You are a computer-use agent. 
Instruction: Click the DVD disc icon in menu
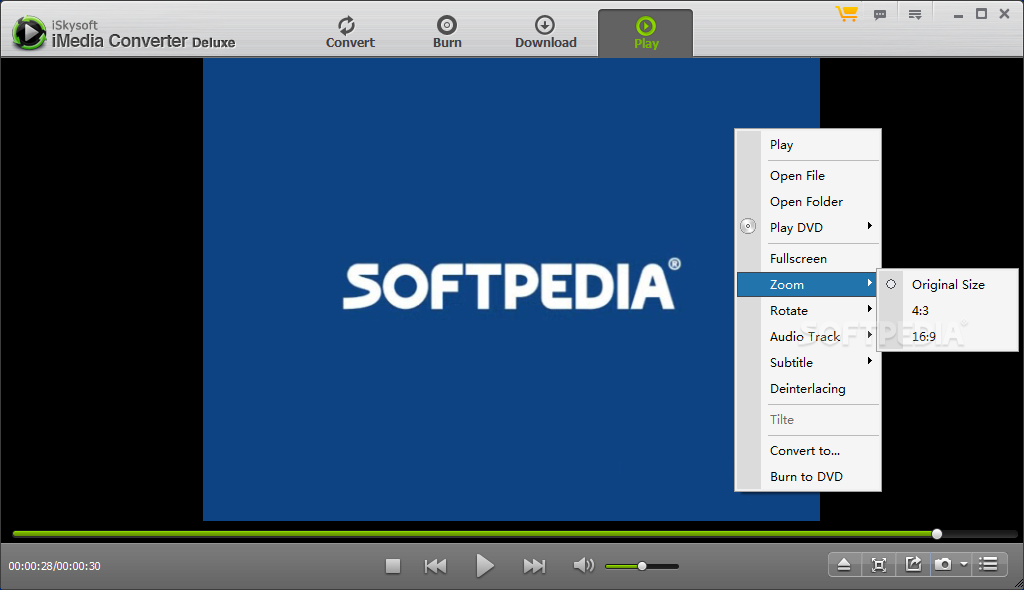(748, 226)
